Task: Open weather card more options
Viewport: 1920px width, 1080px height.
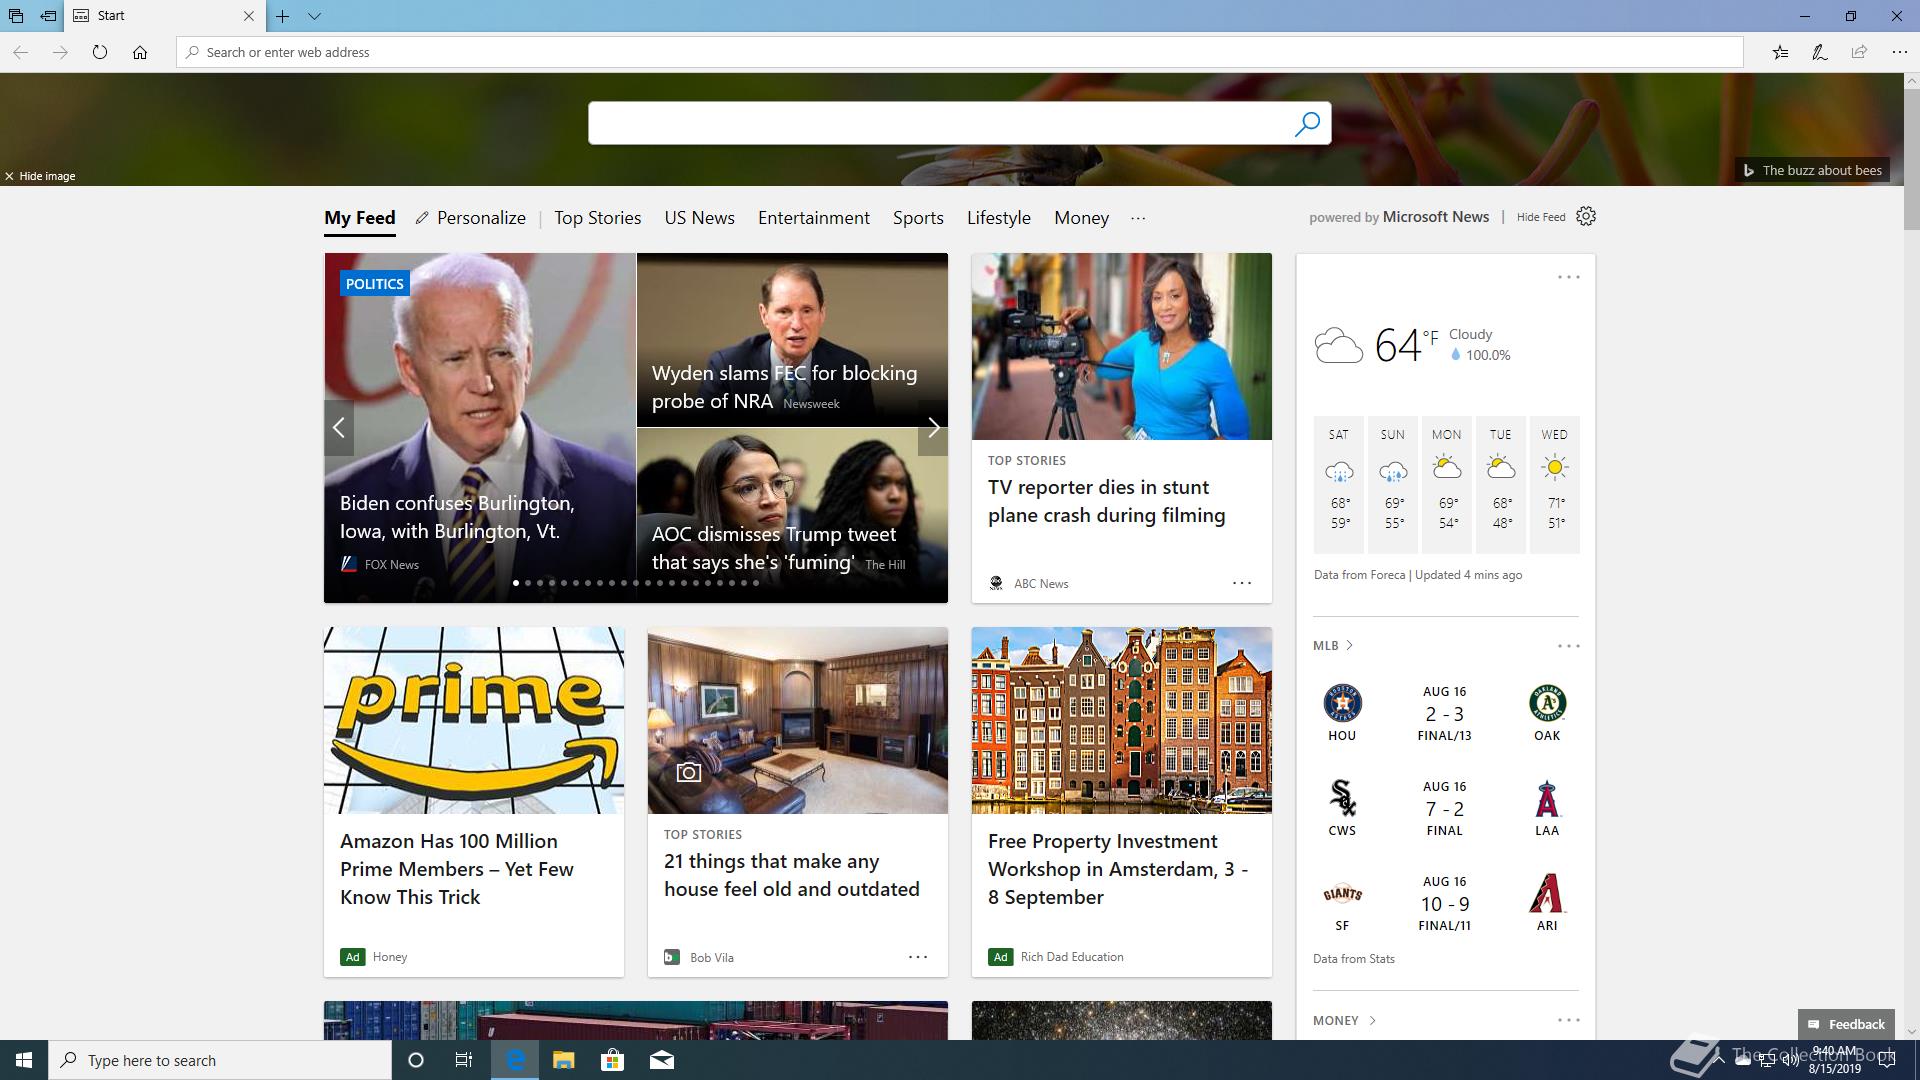Action: 1568,277
